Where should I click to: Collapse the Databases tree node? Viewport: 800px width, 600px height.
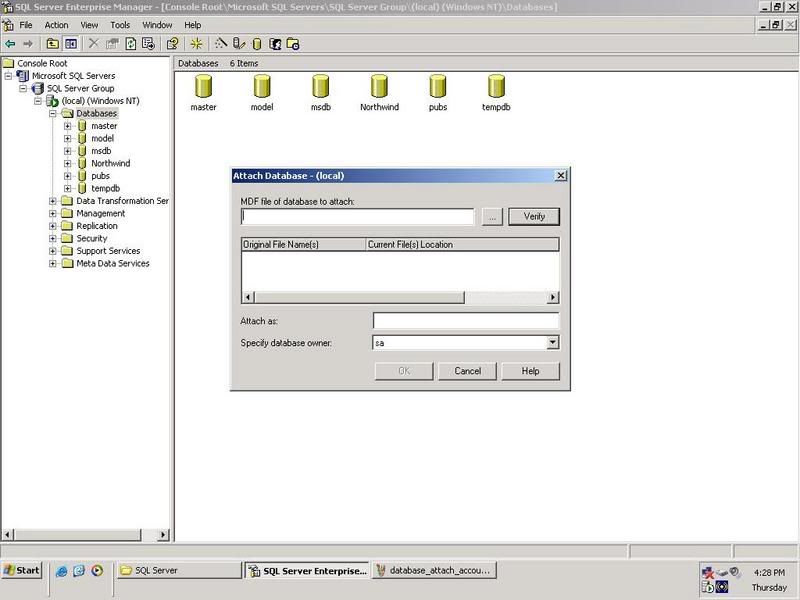pyautogui.click(x=53, y=113)
